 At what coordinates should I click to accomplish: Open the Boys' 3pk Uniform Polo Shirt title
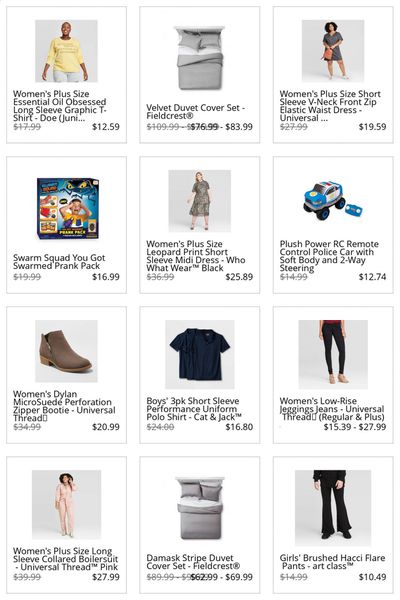[x=194, y=409]
